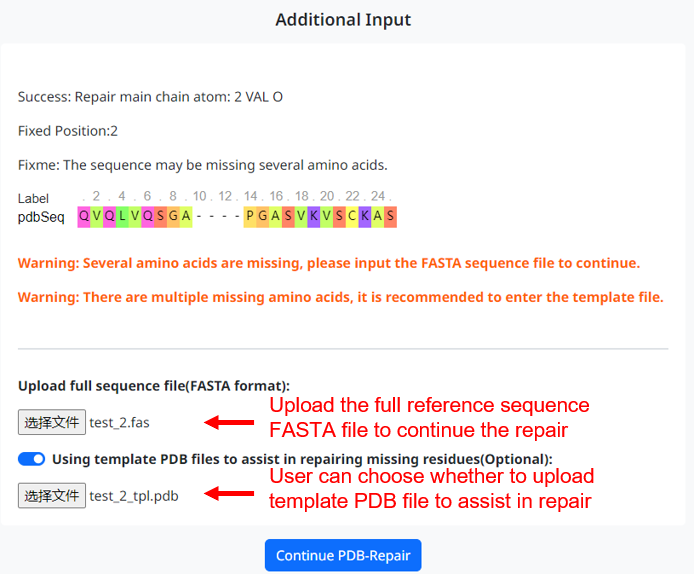This screenshot has height=574, width=694.
Task: Choose a FASTA file for full sequence upload
Action: click(52, 422)
